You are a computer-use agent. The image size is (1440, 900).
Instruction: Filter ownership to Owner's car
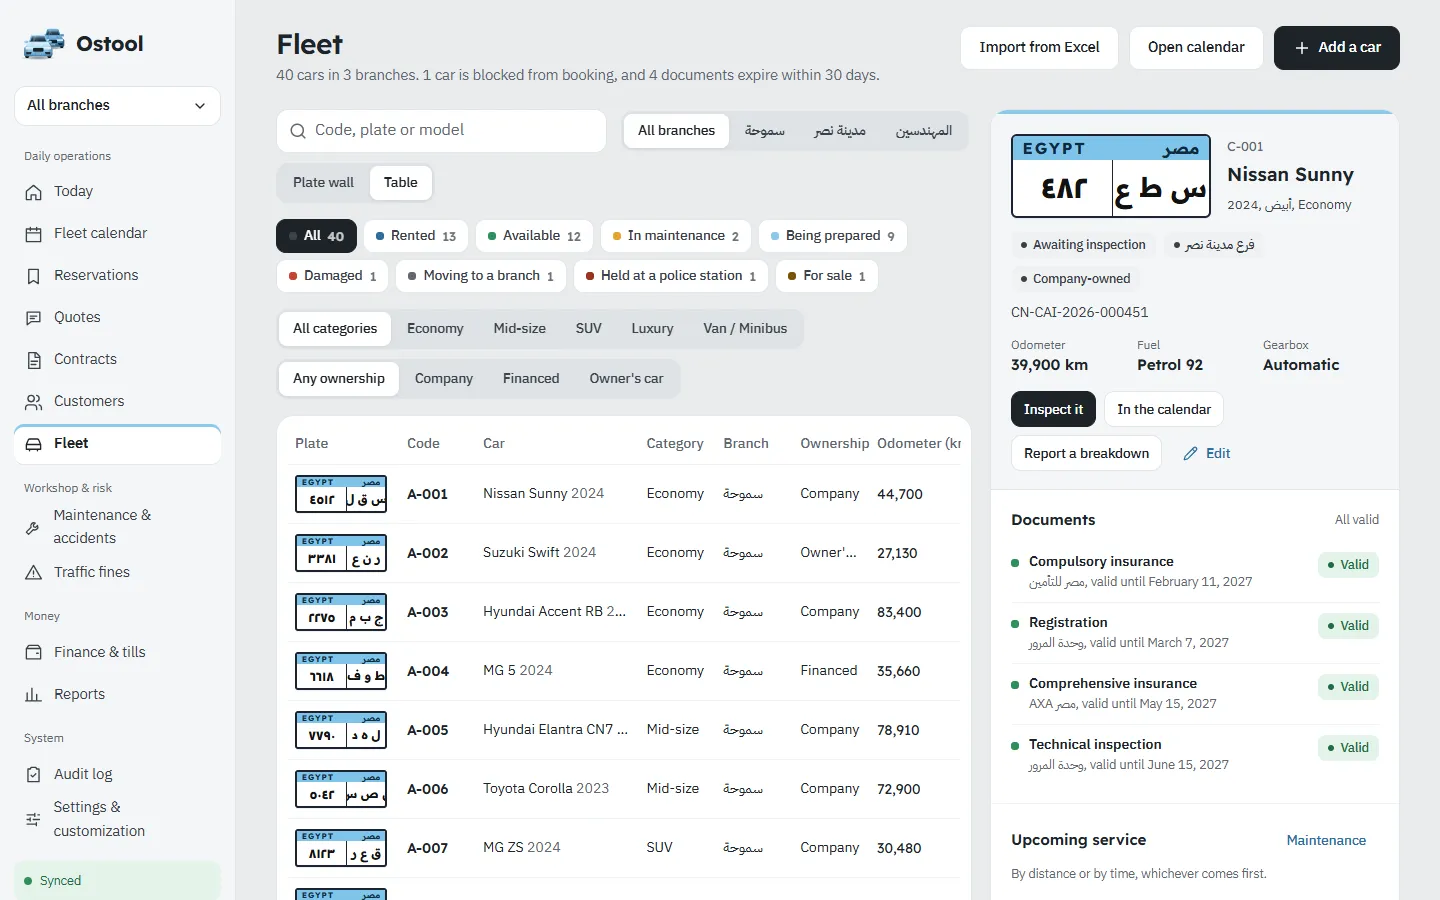click(626, 379)
